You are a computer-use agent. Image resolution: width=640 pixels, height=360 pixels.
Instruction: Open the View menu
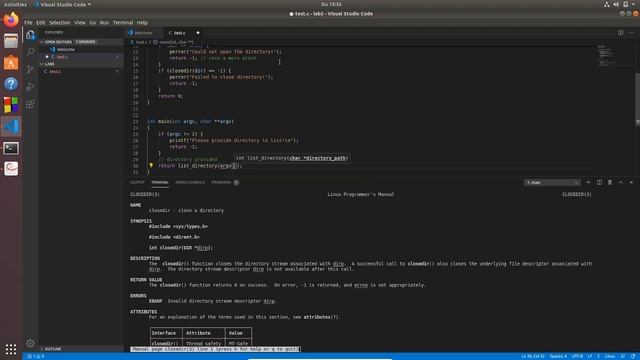pos(80,22)
